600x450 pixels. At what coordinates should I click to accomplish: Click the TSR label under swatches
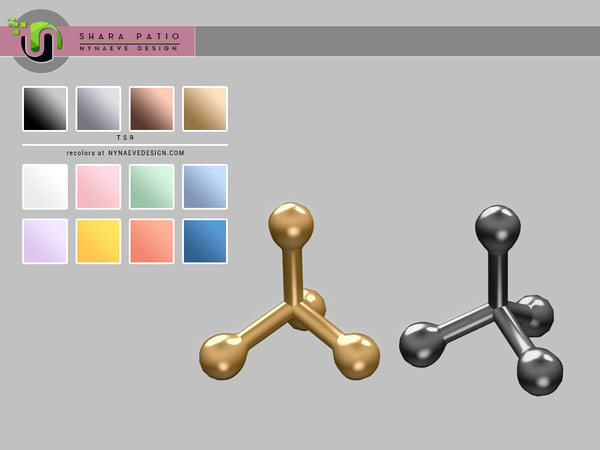pos(125,137)
